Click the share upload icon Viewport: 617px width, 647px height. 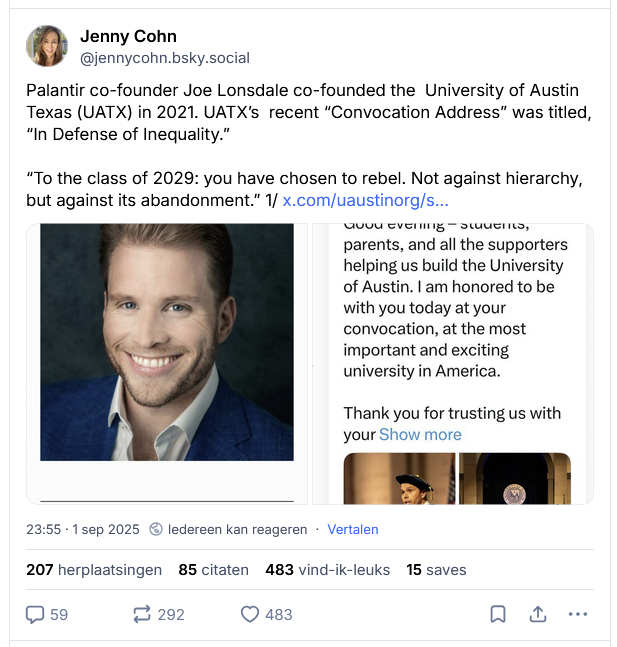click(537, 614)
